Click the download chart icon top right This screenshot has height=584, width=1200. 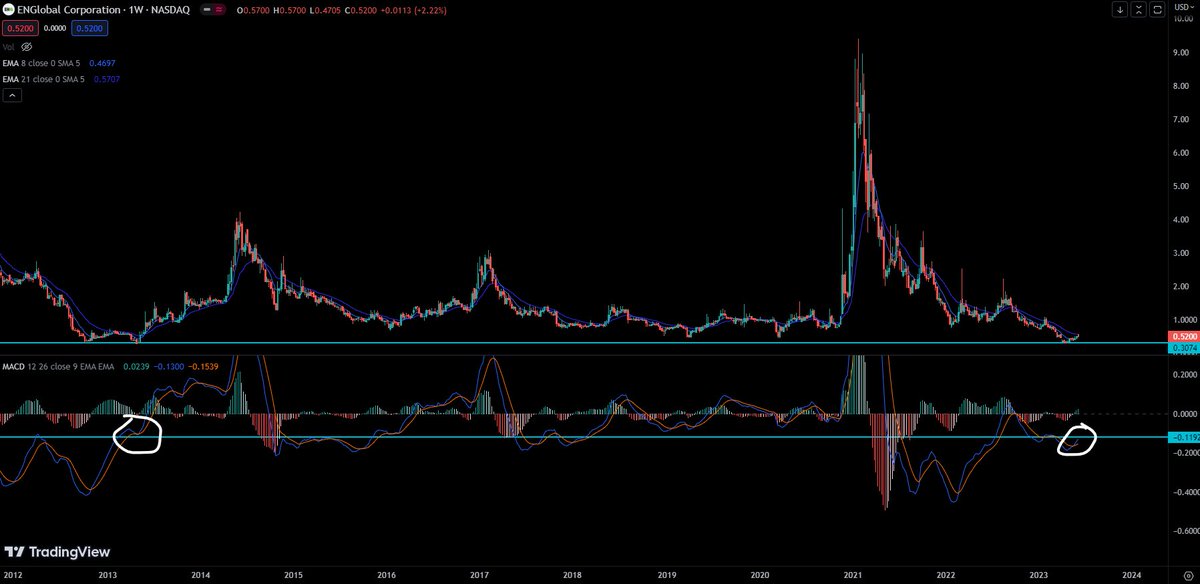pyautogui.click(x=1120, y=9)
